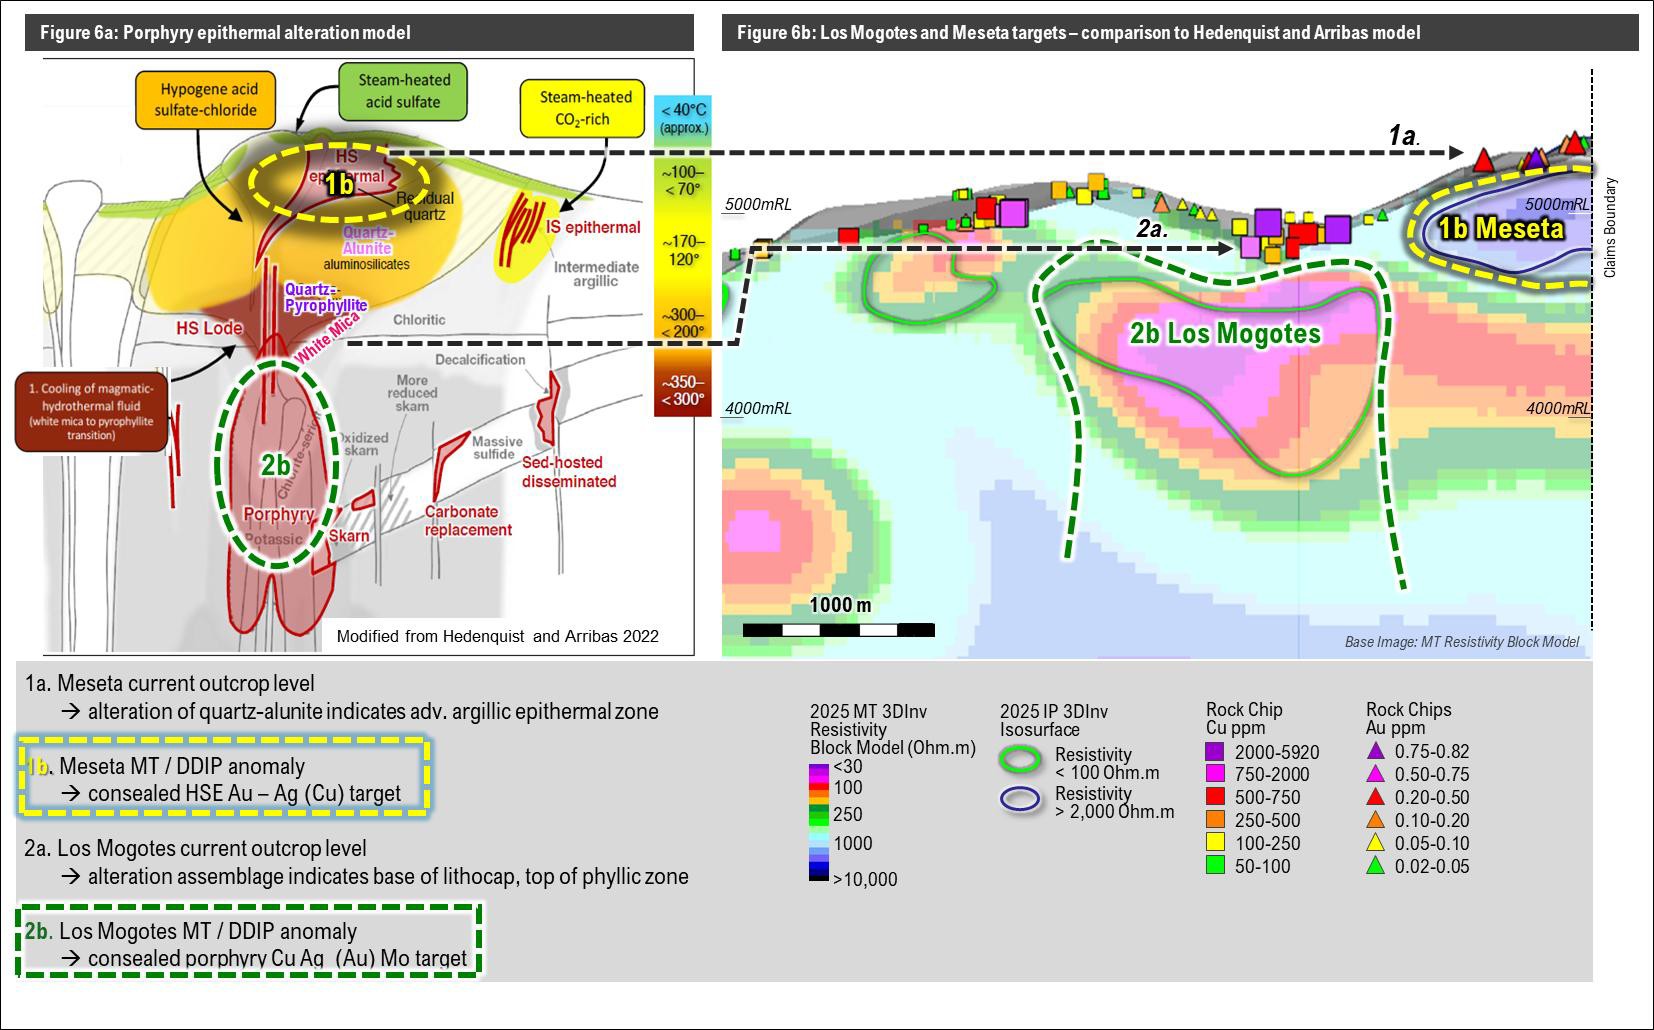
Task: Click green Resistivity < 100 Ohm.m isosurface oval
Action: [x=1020, y=761]
